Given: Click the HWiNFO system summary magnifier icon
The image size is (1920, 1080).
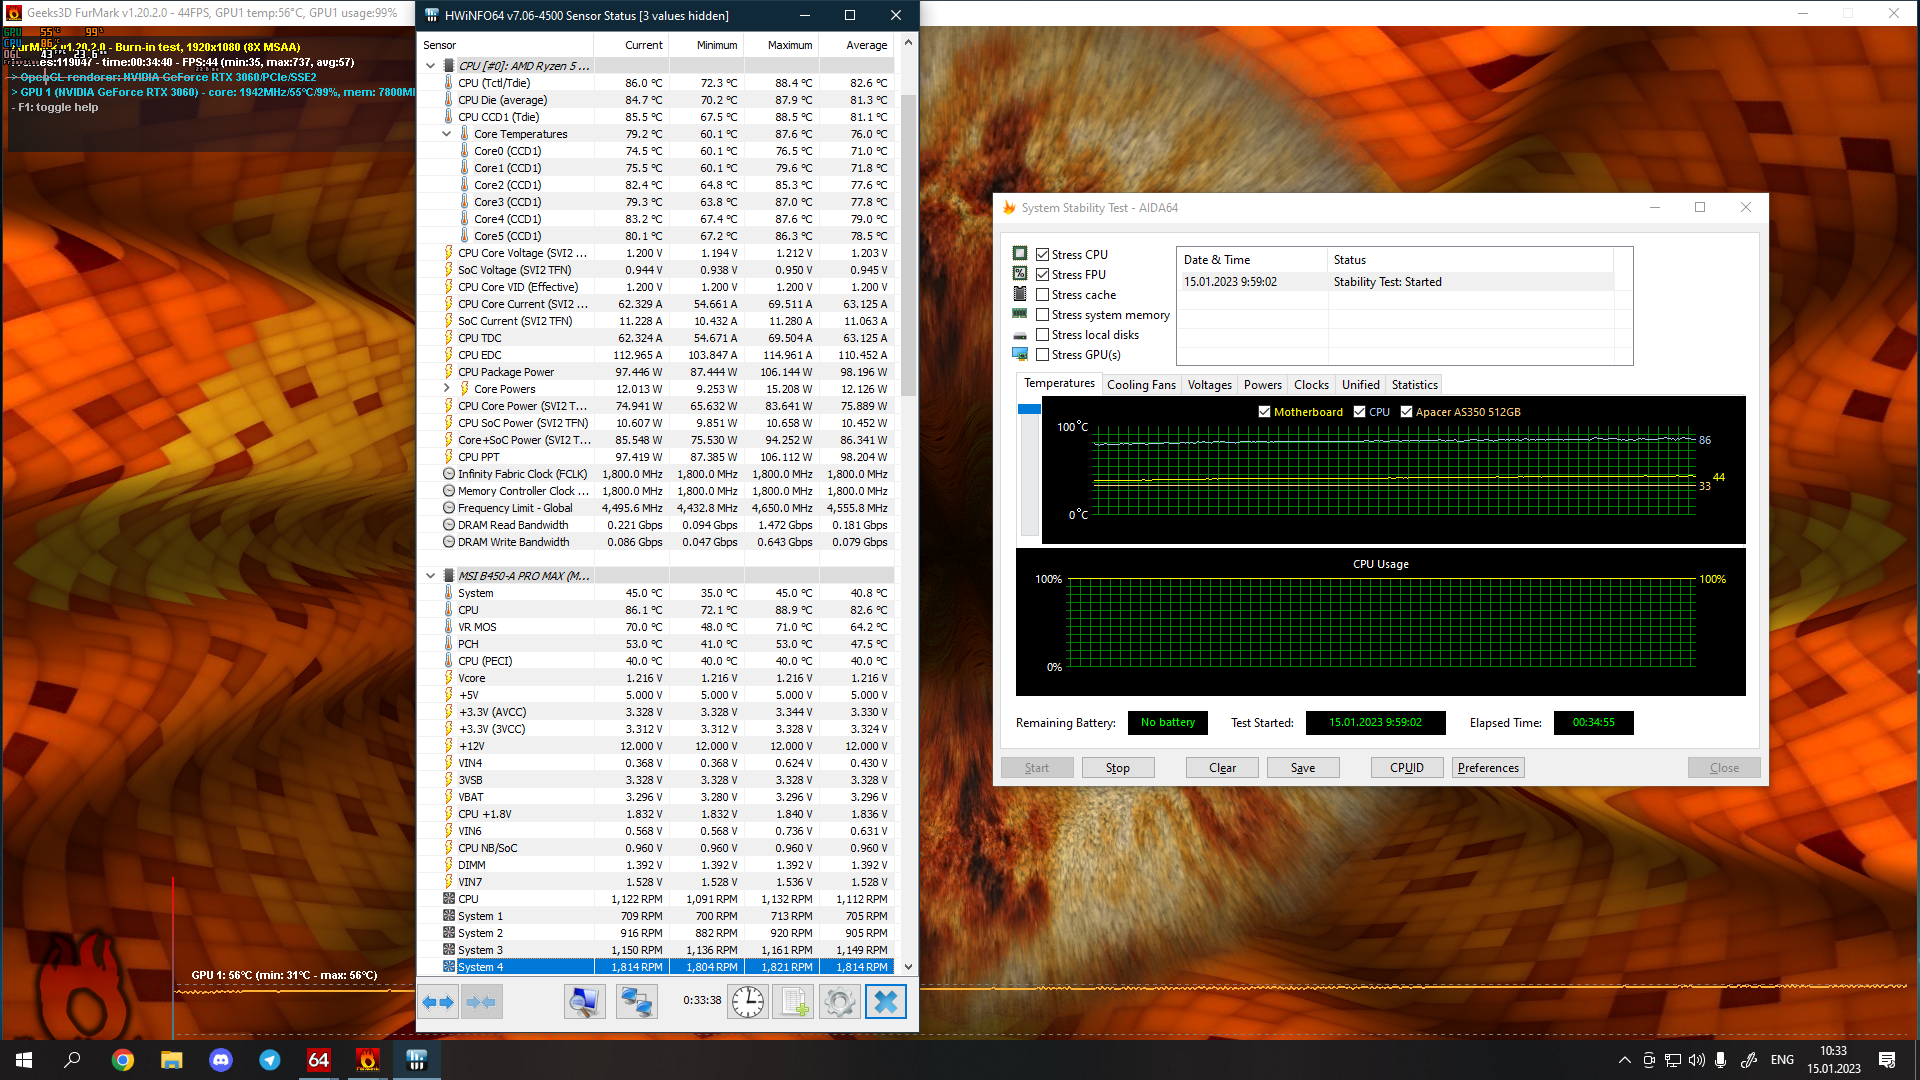Looking at the screenshot, I should coord(584,1002).
